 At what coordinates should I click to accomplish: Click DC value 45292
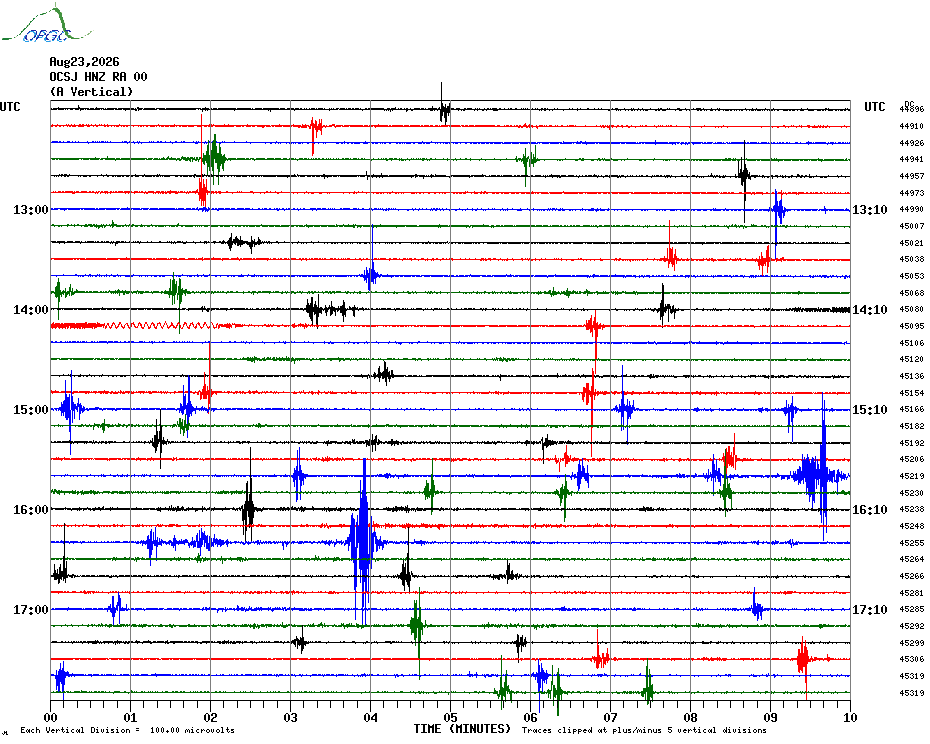coord(912,627)
